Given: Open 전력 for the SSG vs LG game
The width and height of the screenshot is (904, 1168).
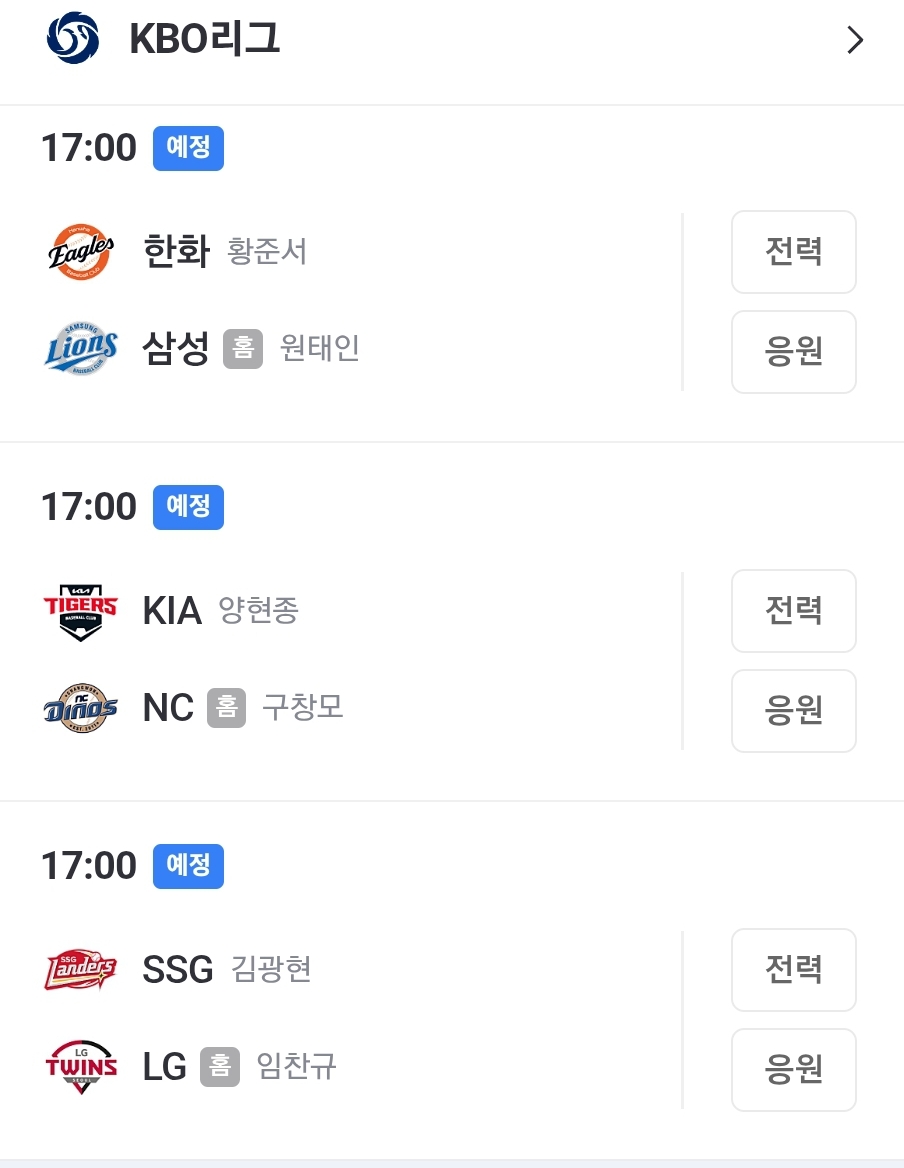Looking at the screenshot, I should (793, 970).
